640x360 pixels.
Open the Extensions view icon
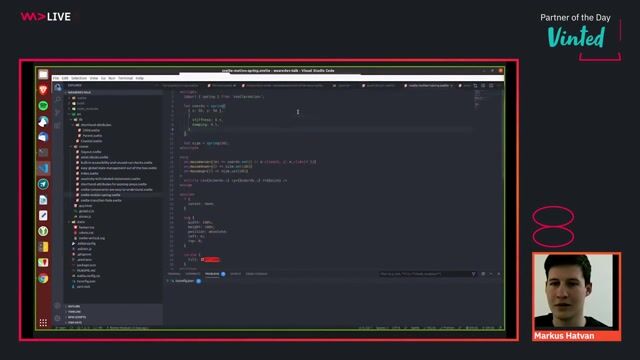point(58,125)
